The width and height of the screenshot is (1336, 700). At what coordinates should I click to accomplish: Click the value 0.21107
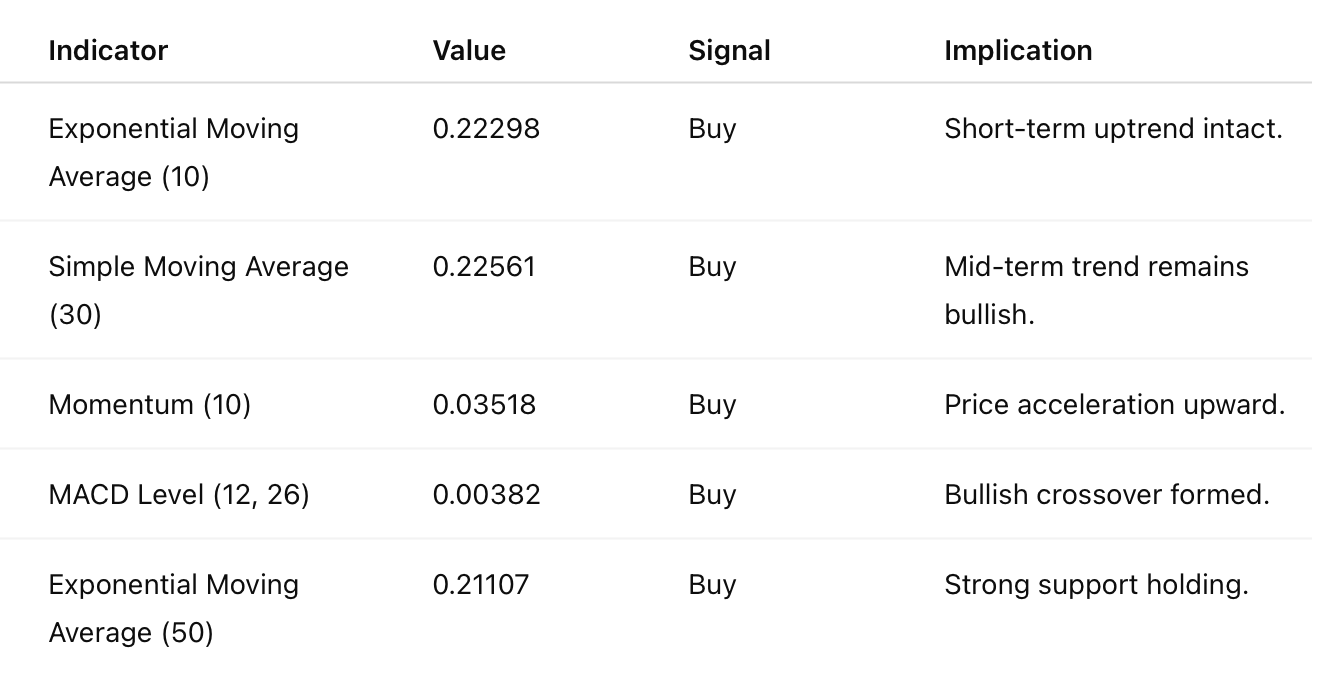click(480, 584)
